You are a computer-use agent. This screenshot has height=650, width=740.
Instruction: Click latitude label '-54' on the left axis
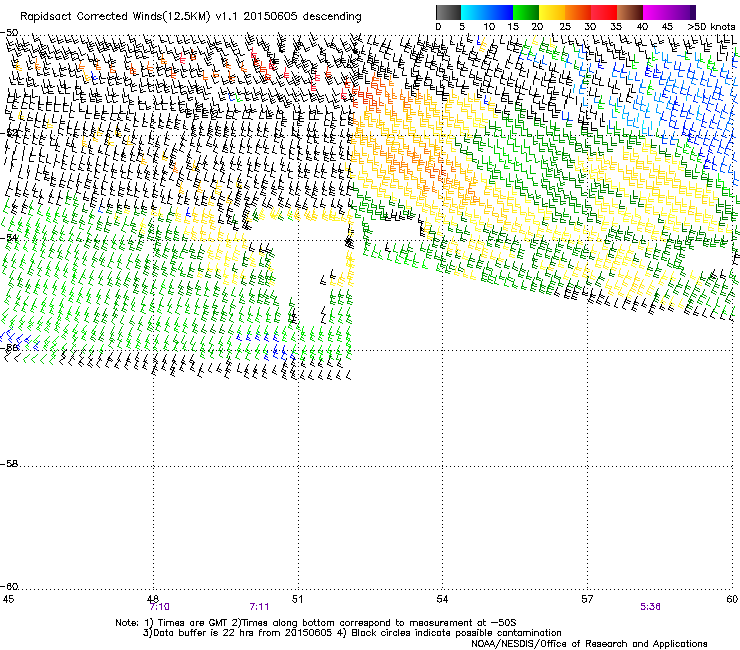(x=9, y=237)
